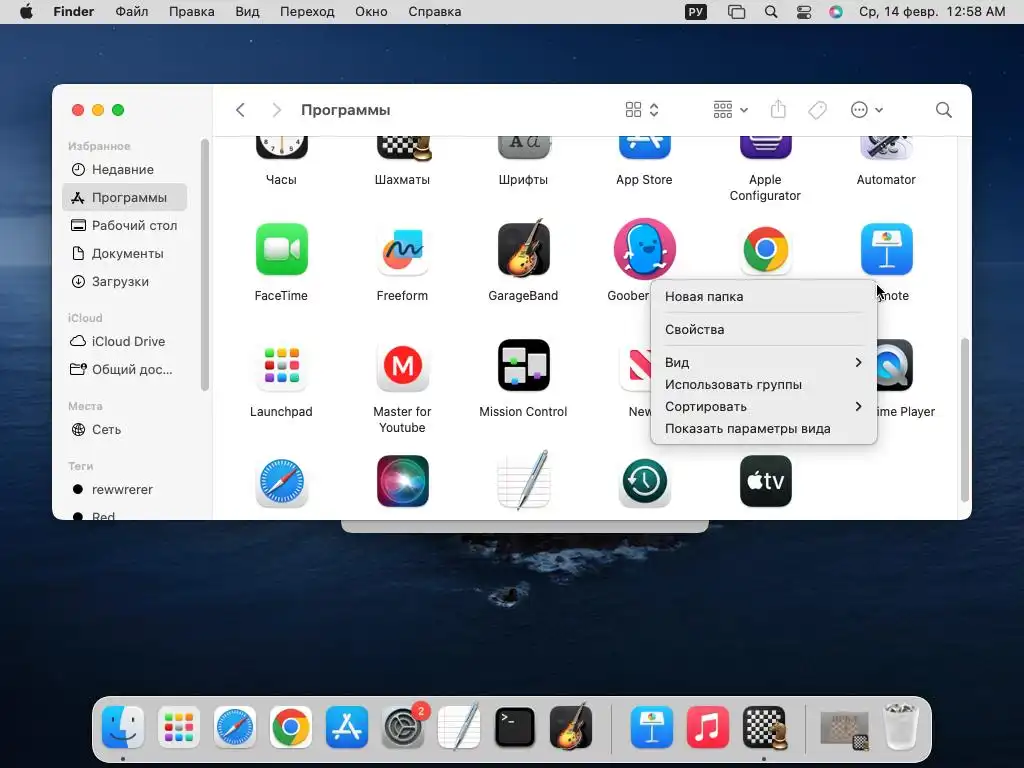This screenshot has width=1024, height=768.
Task: Open the icon view switcher dropdown
Action: coord(642,110)
